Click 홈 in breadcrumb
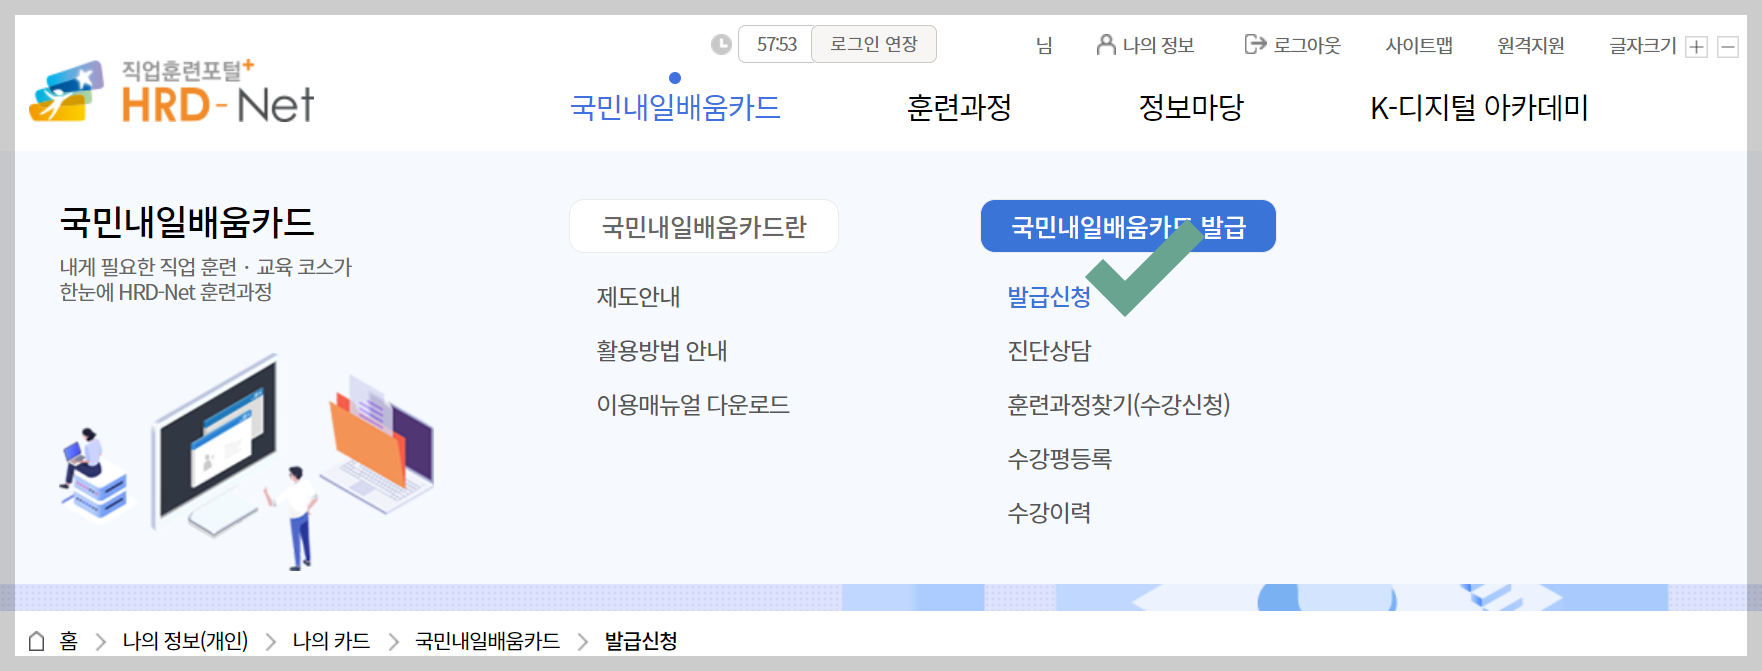Viewport: 1762px width, 671px height. [68, 641]
